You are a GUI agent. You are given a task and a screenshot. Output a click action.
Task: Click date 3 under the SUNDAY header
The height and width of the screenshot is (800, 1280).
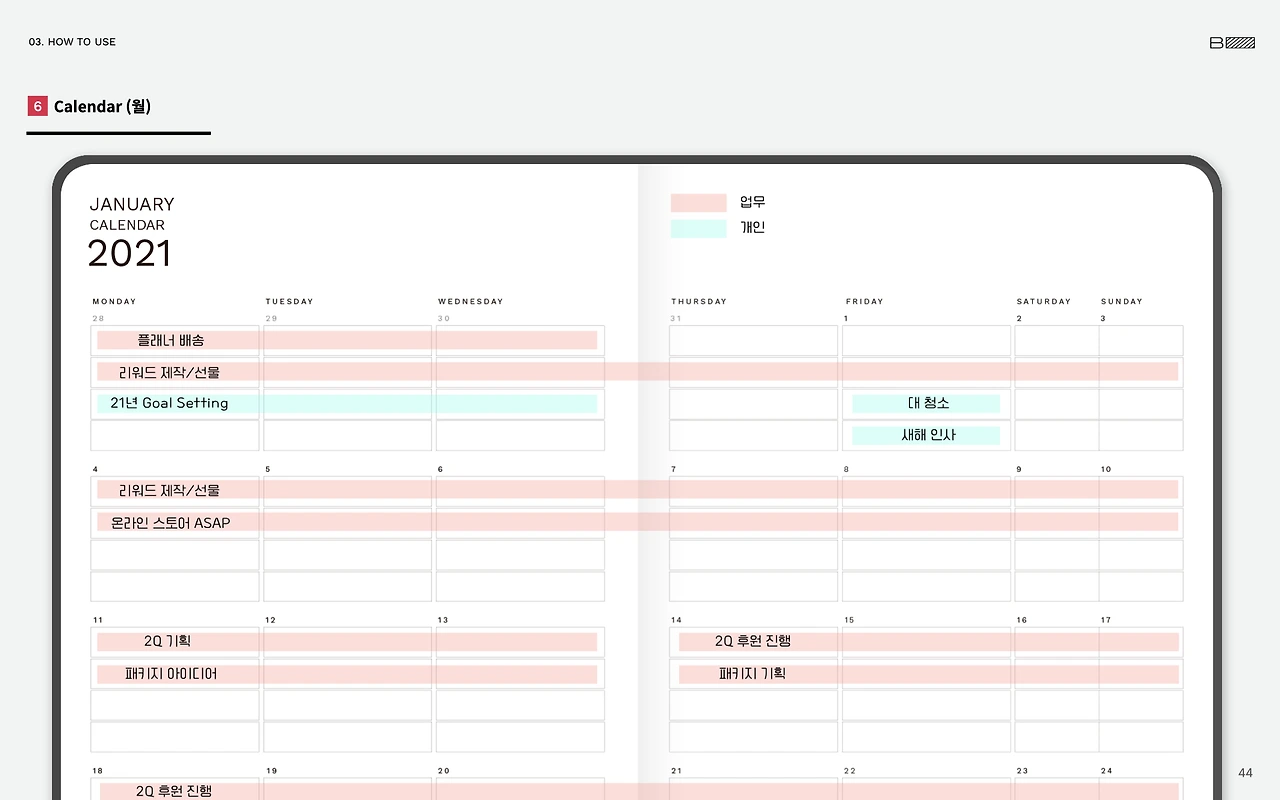[1103, 319]
